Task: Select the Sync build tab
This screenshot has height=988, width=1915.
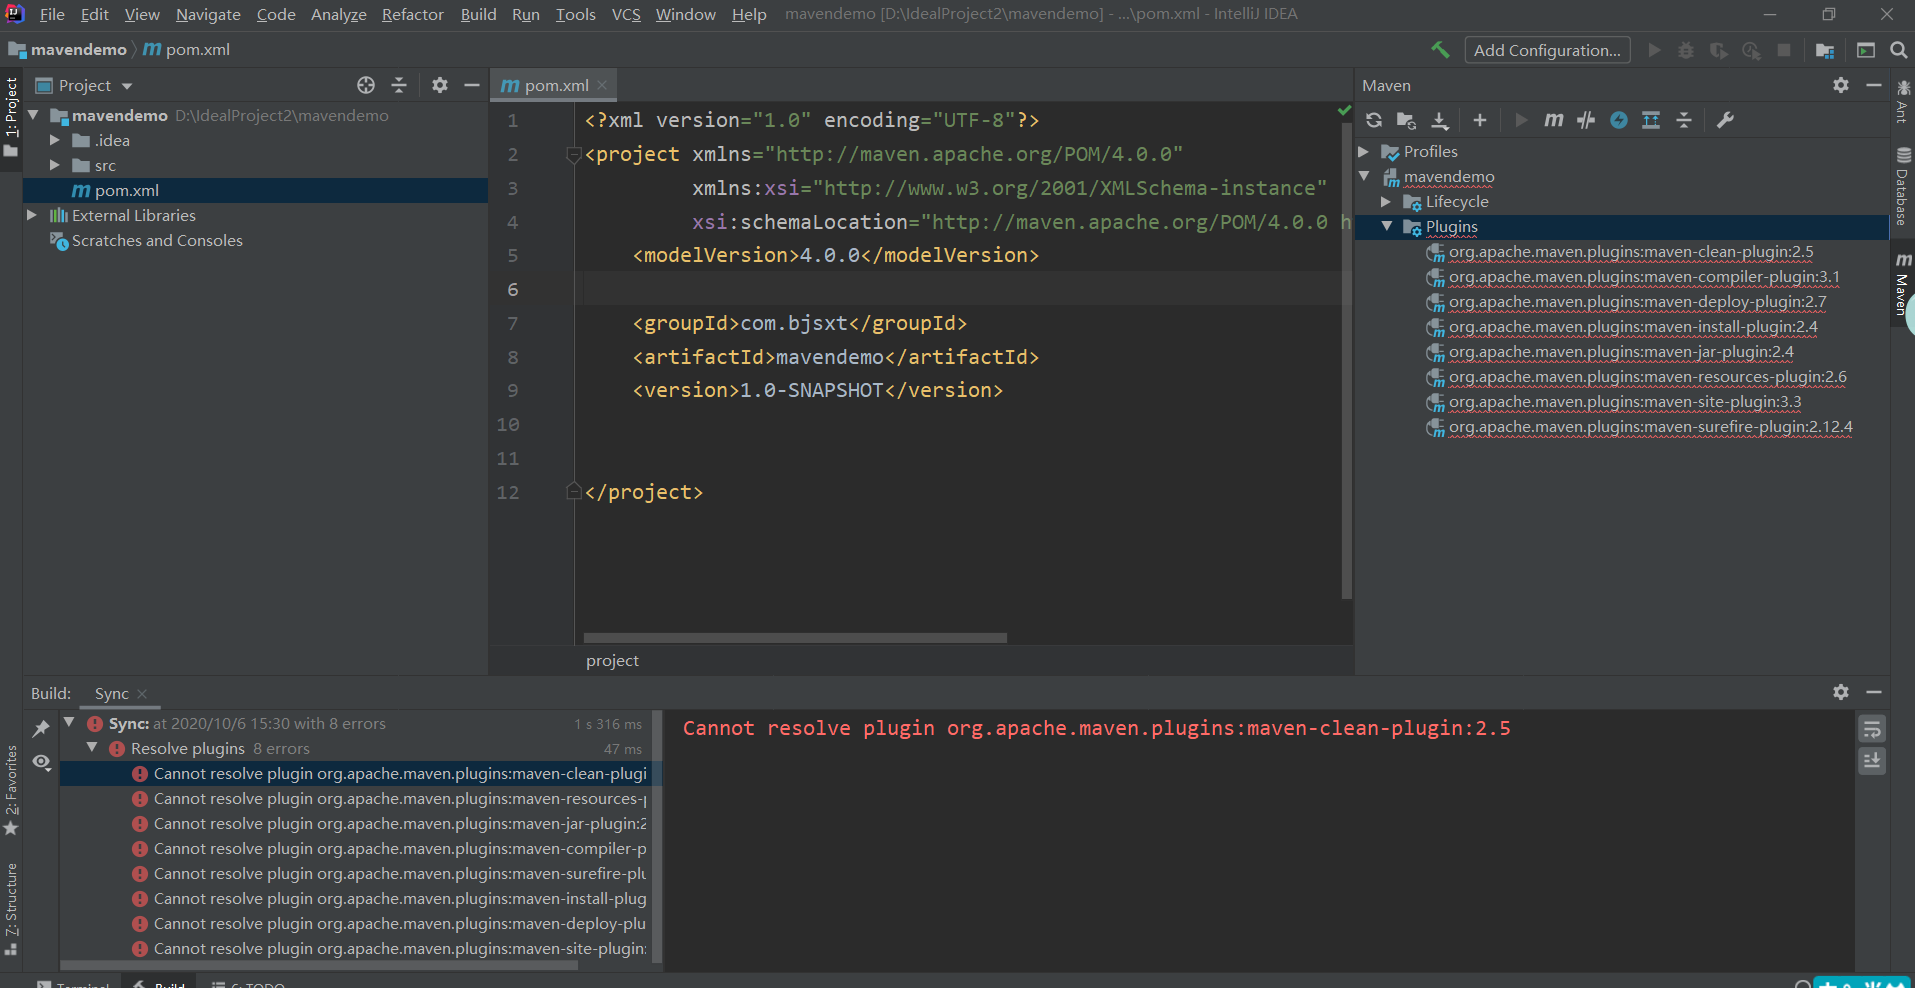Action: (112, 693)
